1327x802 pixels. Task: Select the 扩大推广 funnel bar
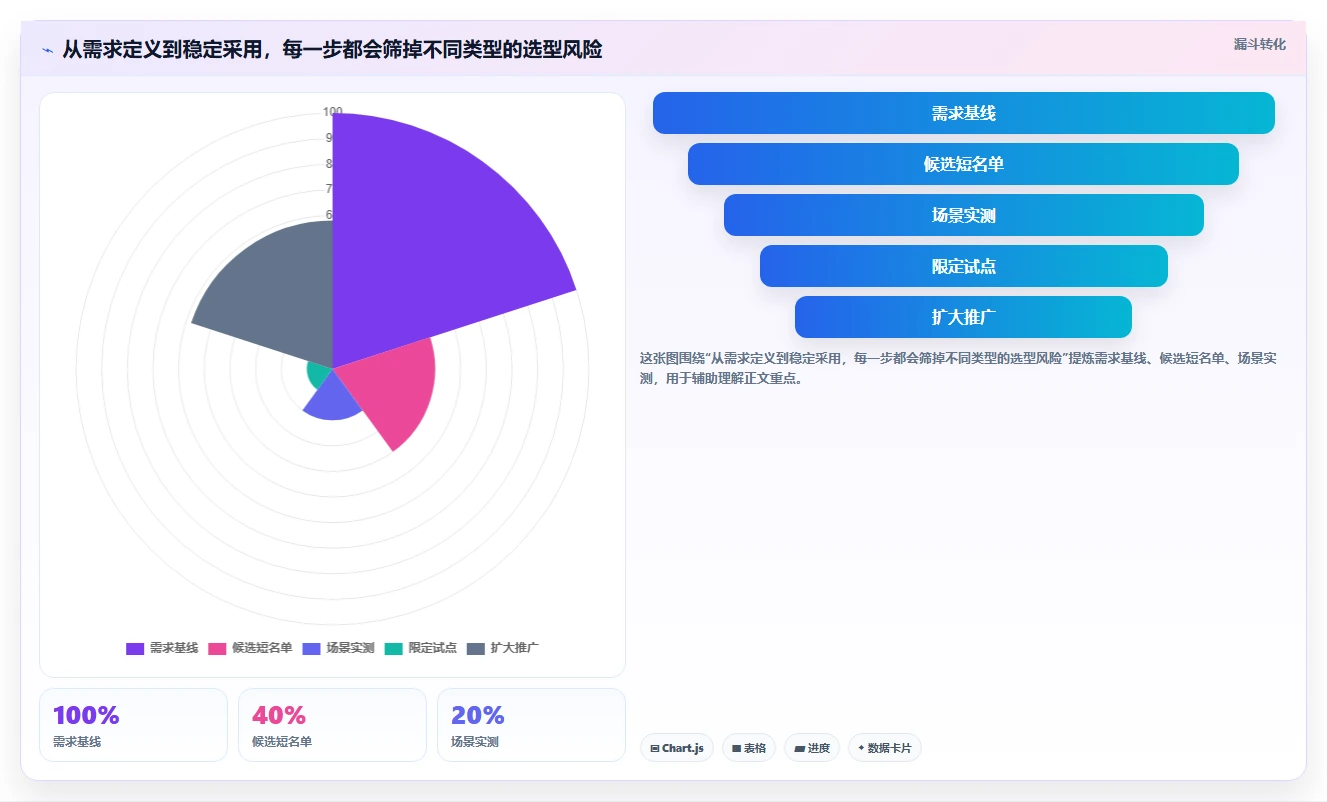963,317
